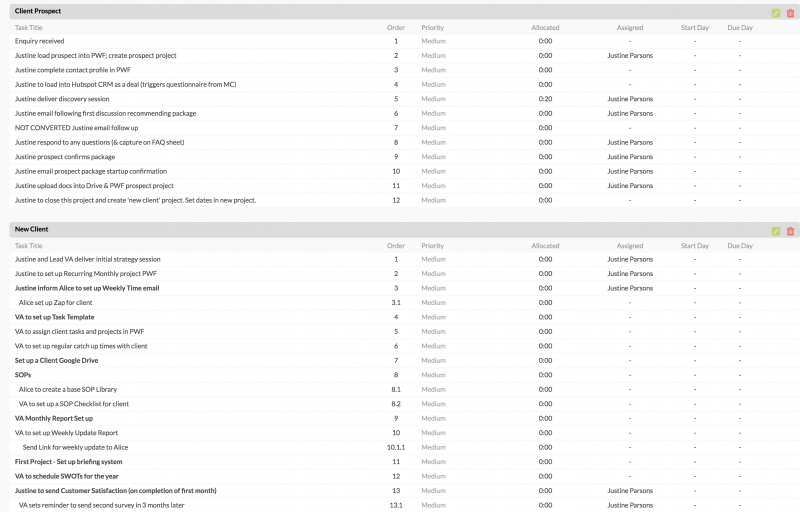Click the Order column header in Client Prospect
Image resolution: width=800 pixels, height=512 pixels.
click(396, 28)
